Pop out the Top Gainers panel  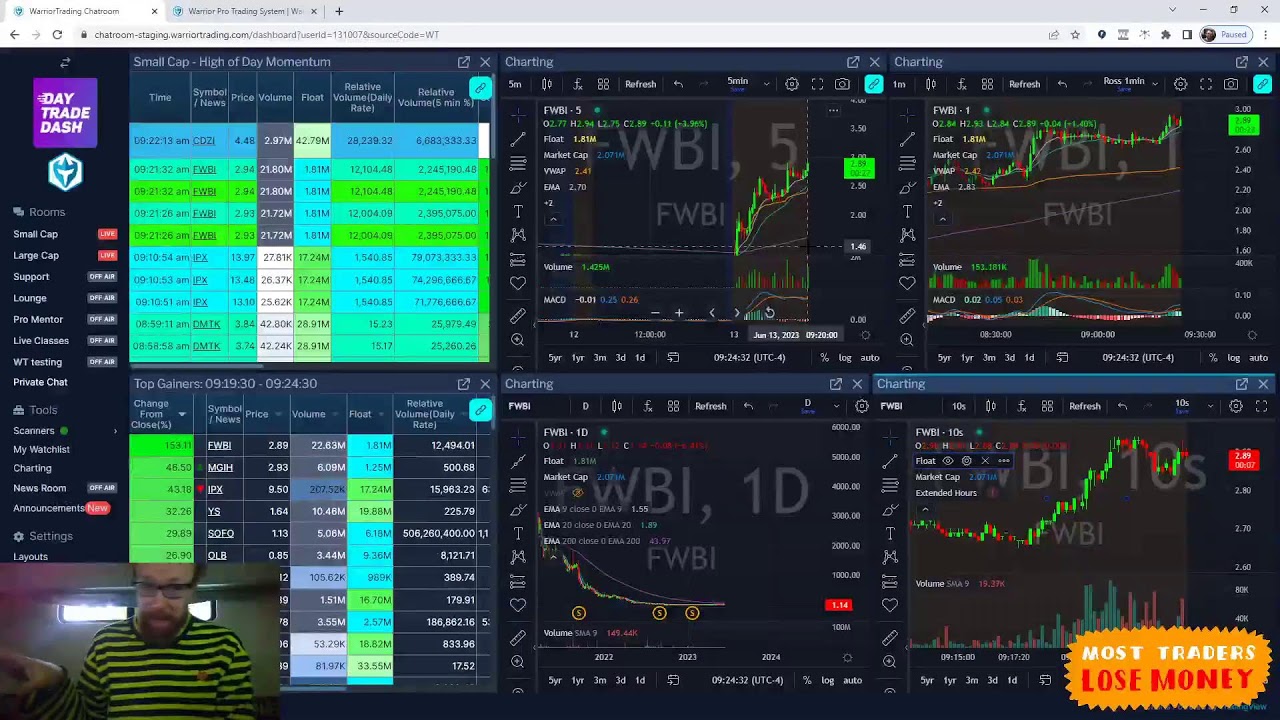(x=464, y=384)
